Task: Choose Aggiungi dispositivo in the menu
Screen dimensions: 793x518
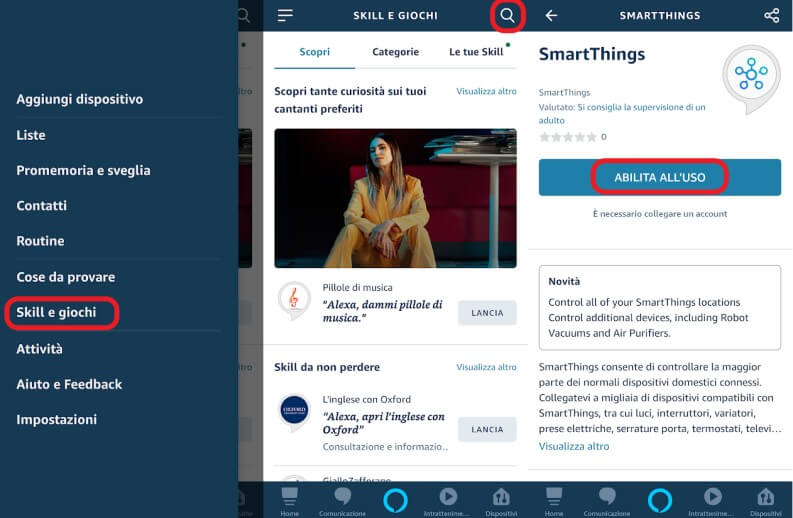Action: (x=79, y=99)
